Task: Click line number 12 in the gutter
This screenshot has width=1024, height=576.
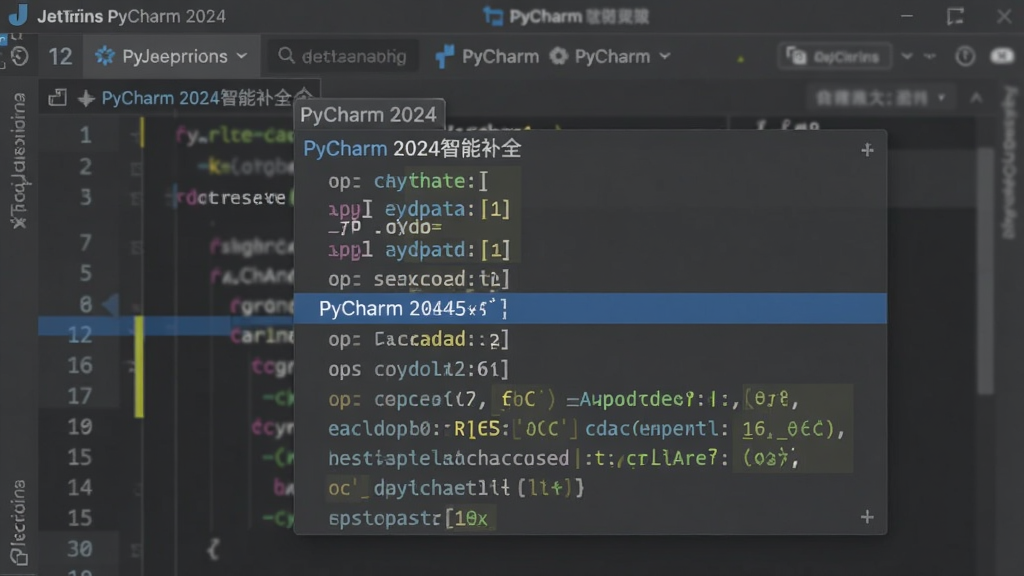Action: click(80, 334)
